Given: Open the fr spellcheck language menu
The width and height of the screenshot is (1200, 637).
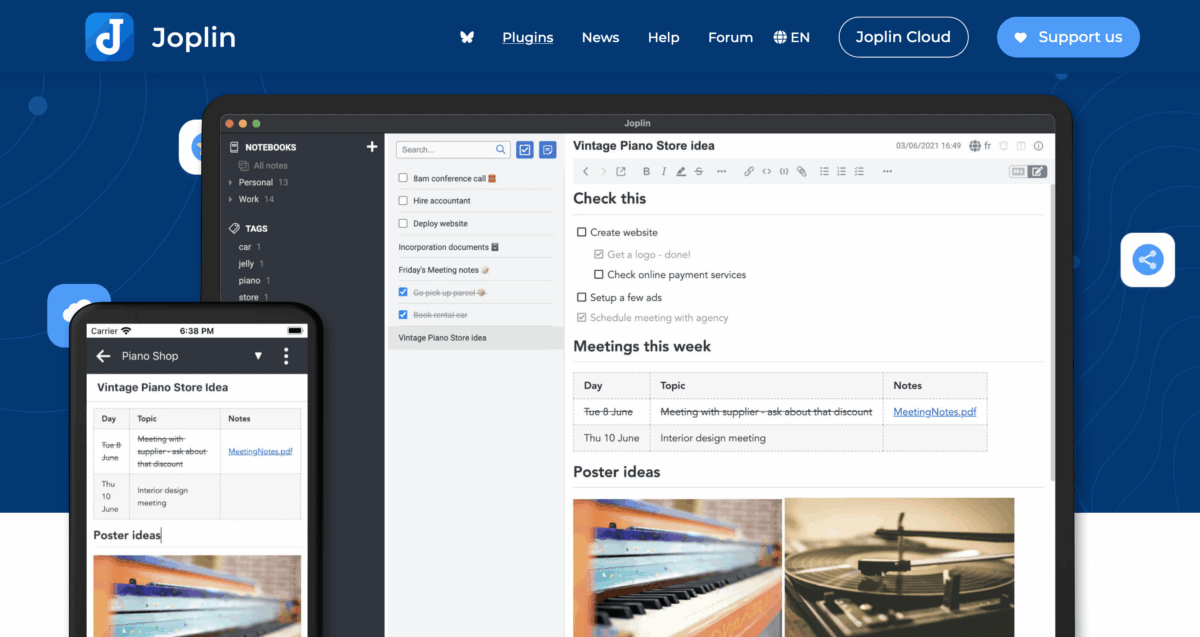Looking at the screenshot, I should tap(980, 146).
